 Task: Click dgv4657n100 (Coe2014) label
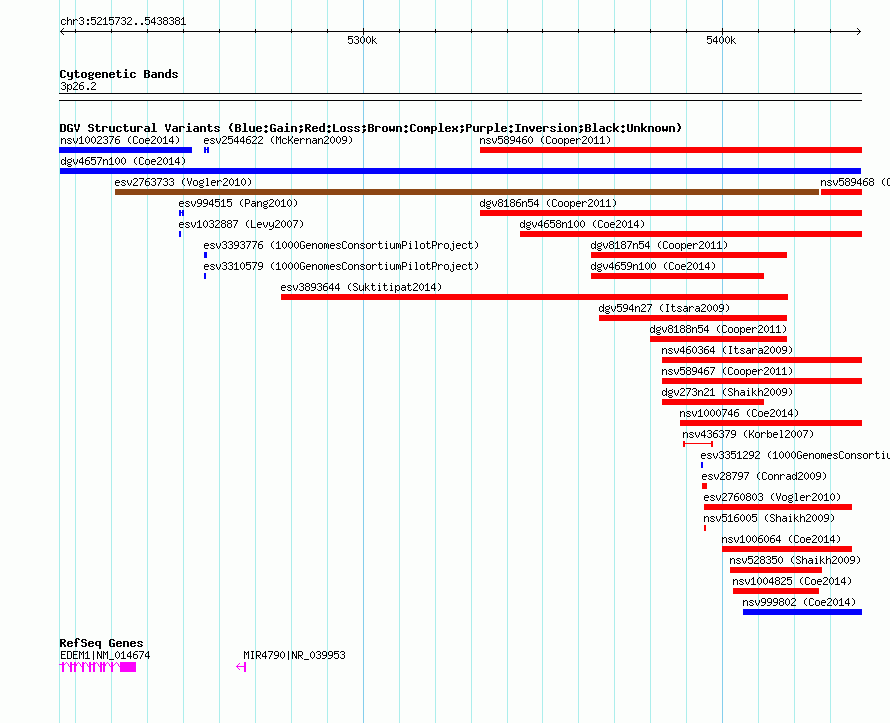[123, 161]
